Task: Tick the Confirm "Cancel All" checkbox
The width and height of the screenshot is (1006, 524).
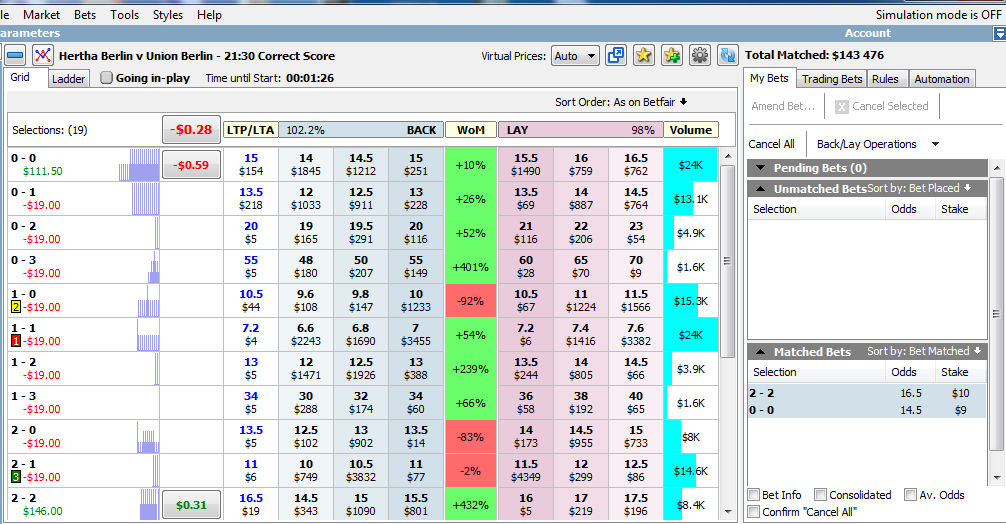Action: (754, 512)
